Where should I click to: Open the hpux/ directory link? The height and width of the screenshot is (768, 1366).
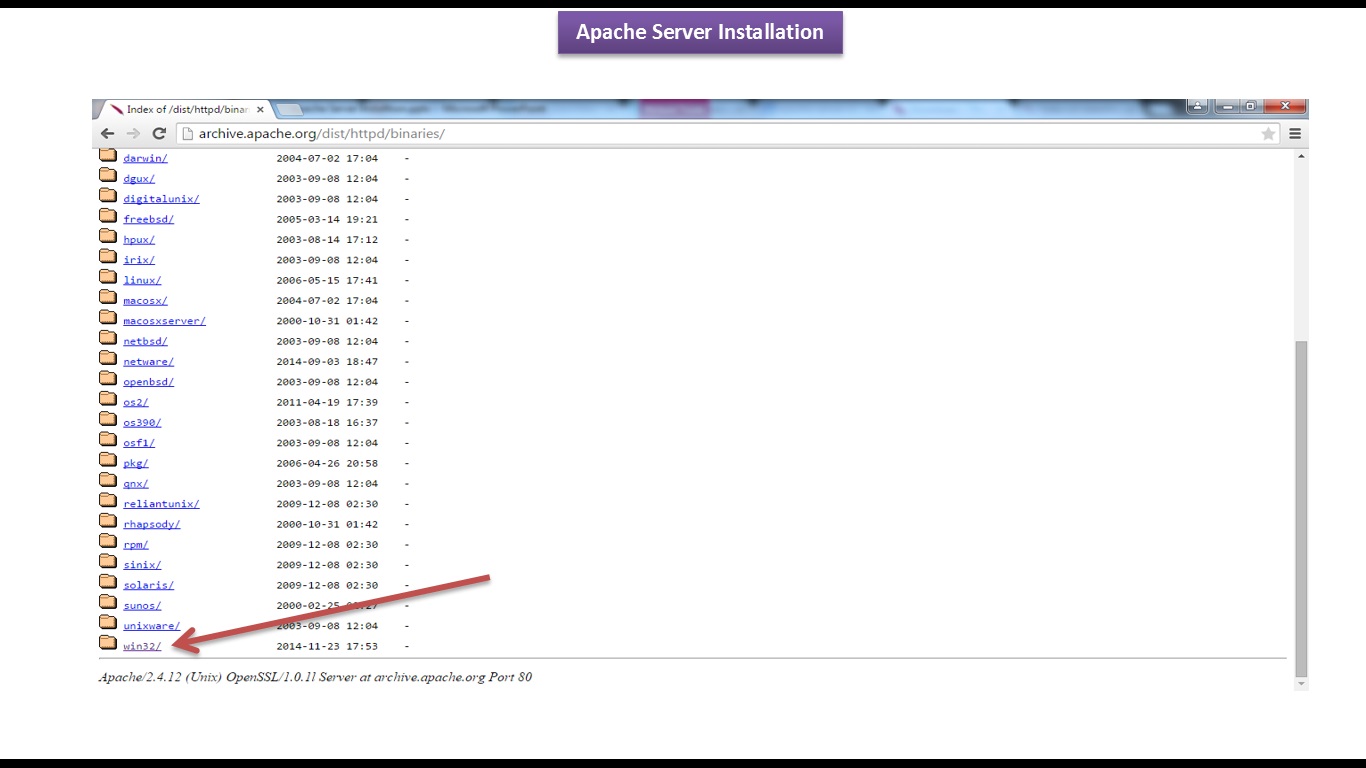[x=139, y=240]
